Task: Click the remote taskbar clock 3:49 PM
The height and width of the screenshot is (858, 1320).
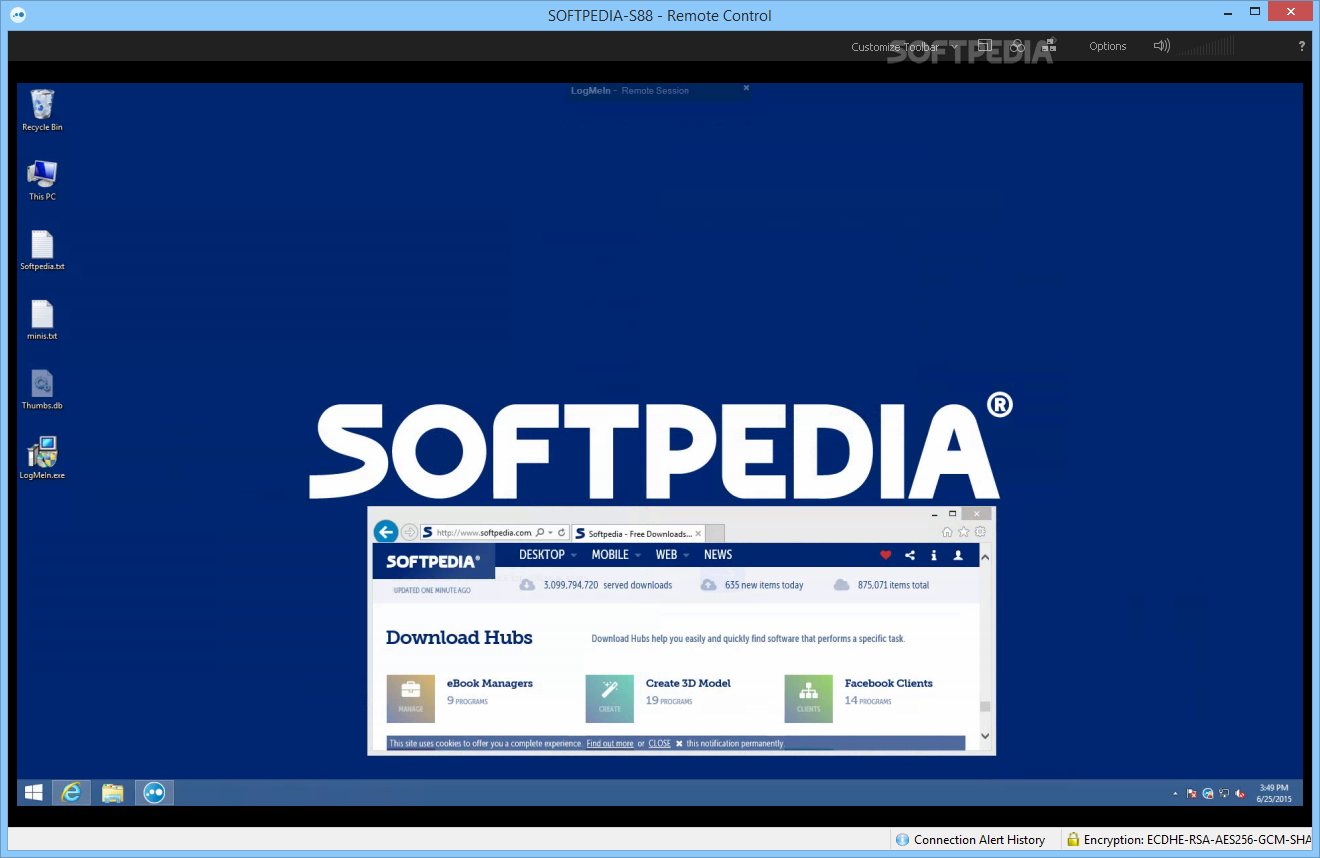Action: click(x=1274, y=793)
